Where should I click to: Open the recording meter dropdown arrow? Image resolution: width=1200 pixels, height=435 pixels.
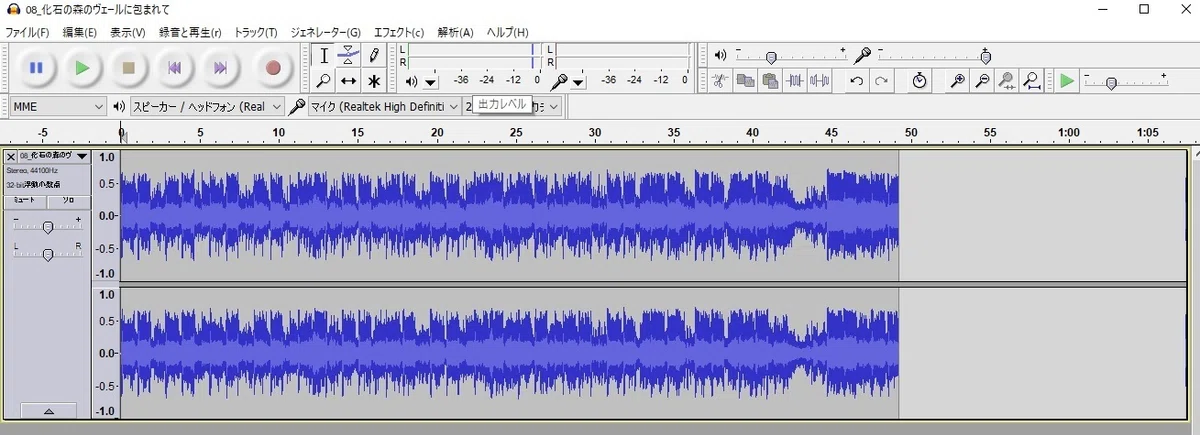click(x=578, y=82)
